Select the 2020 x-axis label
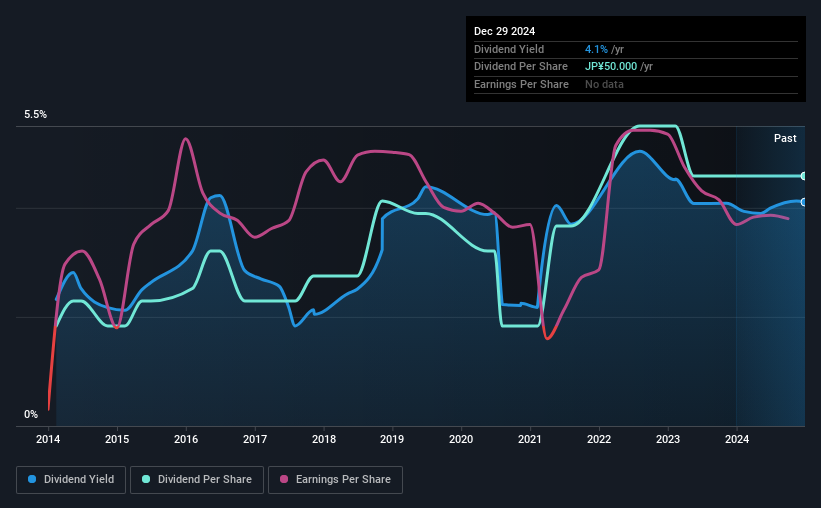The height and width of the screenshot is (508, 821). pos(461,439)
